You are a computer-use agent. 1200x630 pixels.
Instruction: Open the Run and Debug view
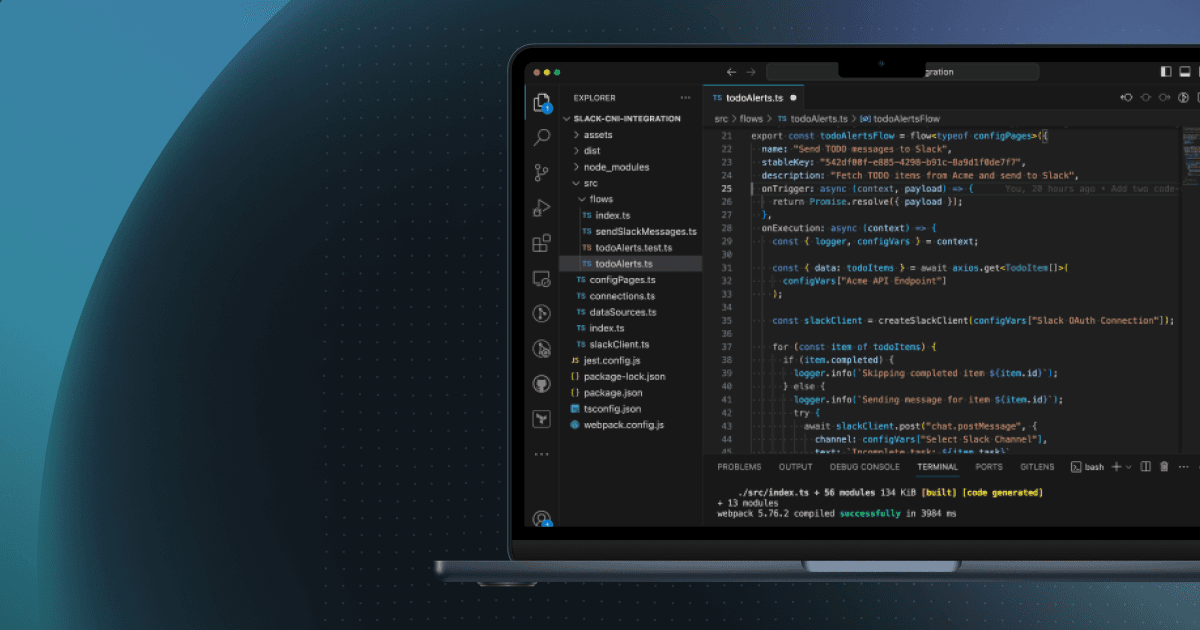click(542, 207)
